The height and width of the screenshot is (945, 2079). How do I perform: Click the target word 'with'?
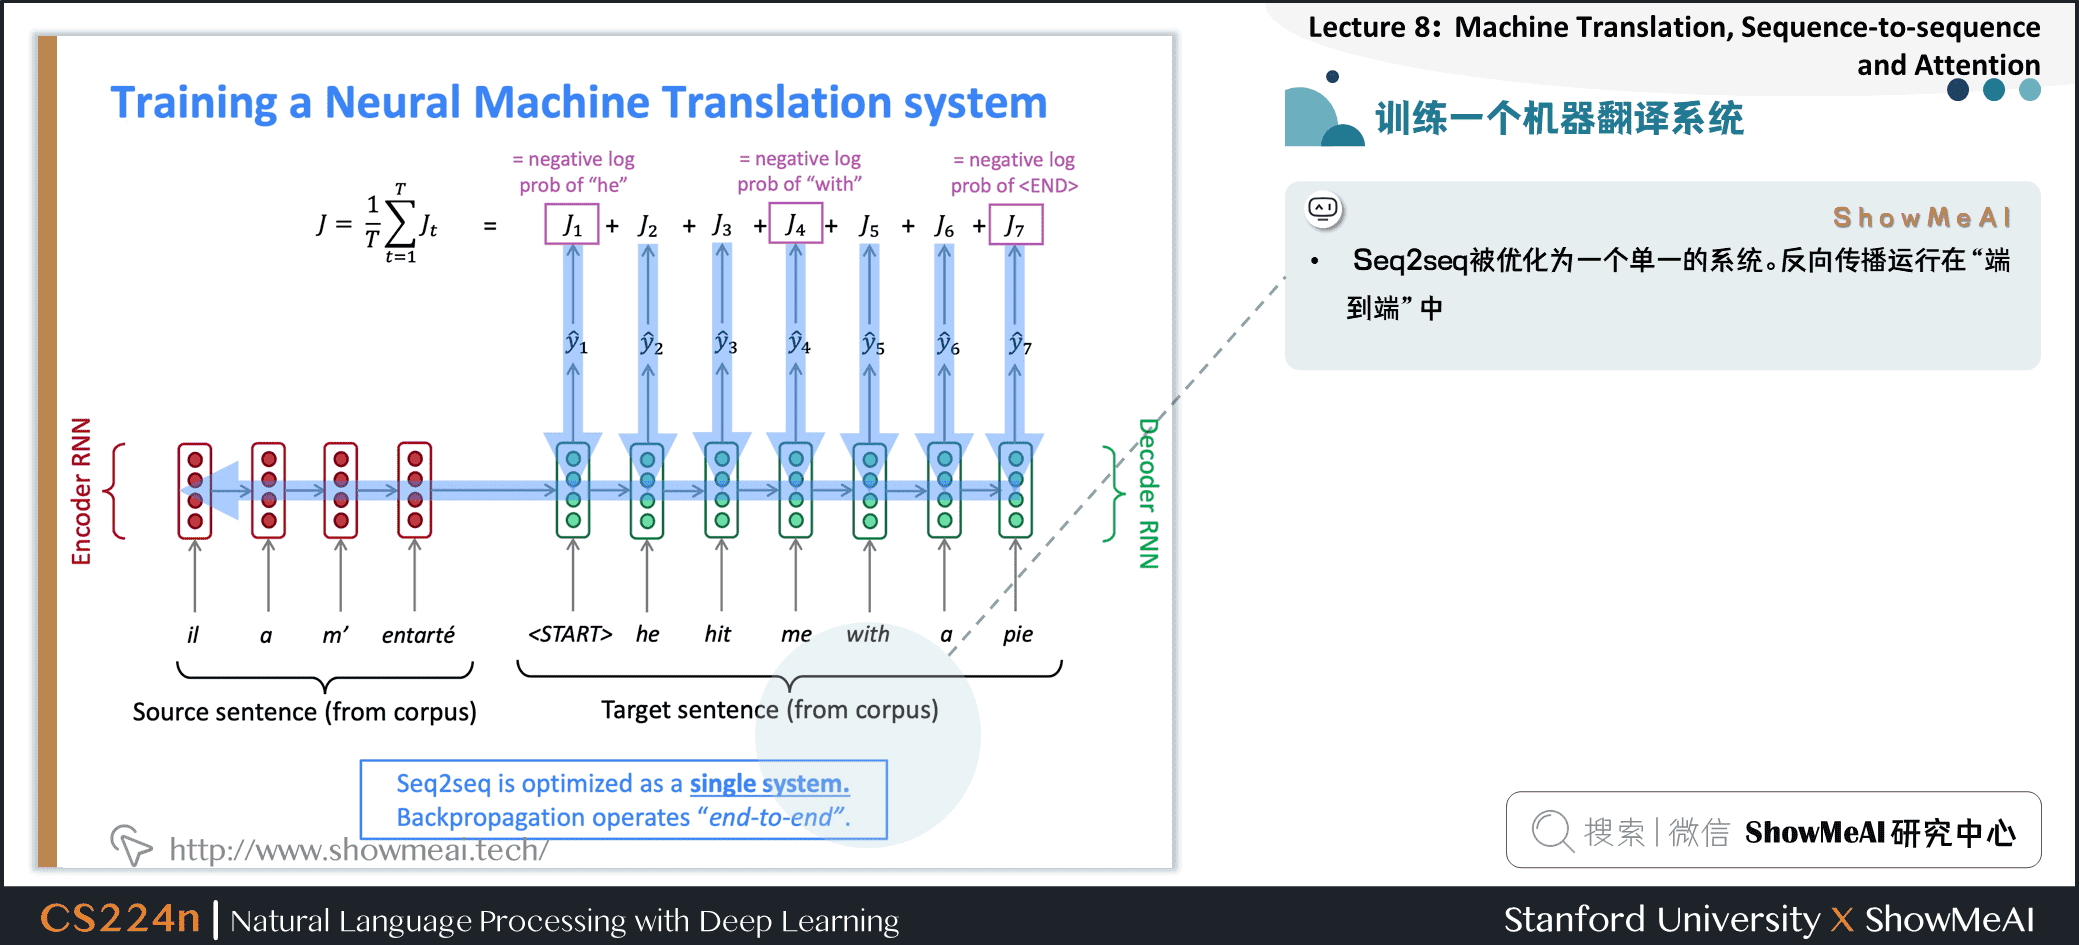868,634
